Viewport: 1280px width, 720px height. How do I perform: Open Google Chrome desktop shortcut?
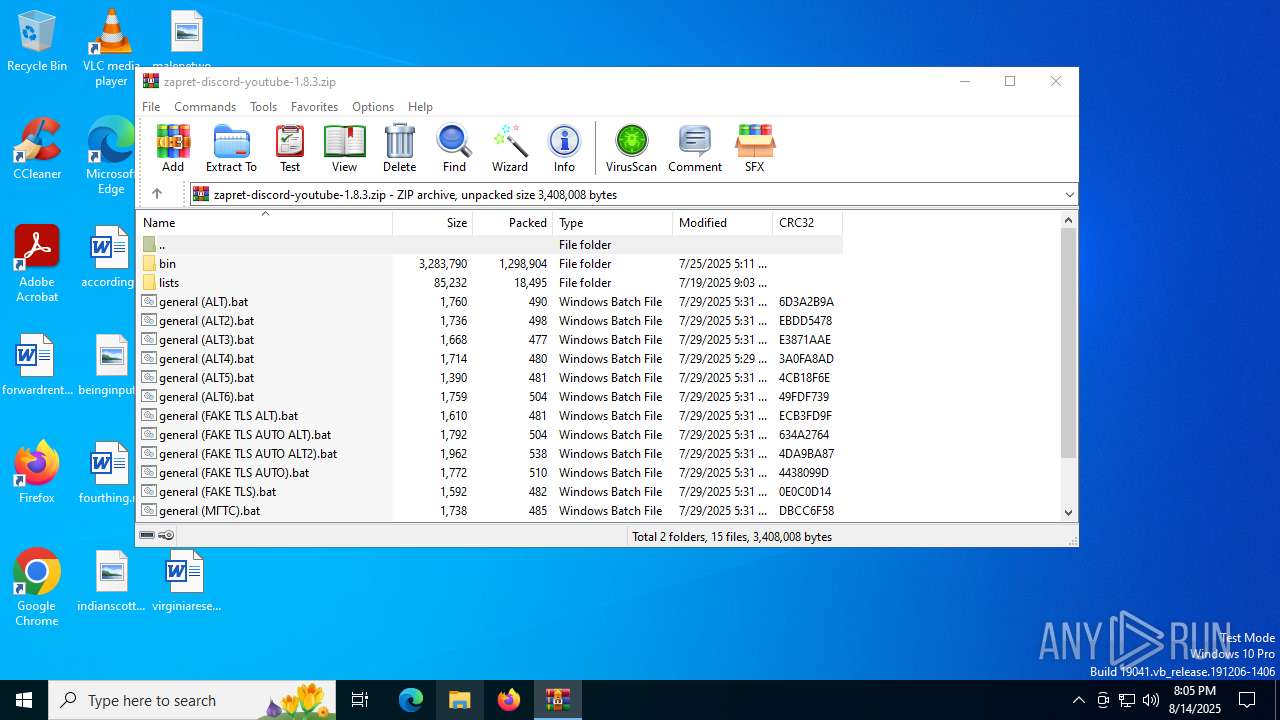click(37, 588)
